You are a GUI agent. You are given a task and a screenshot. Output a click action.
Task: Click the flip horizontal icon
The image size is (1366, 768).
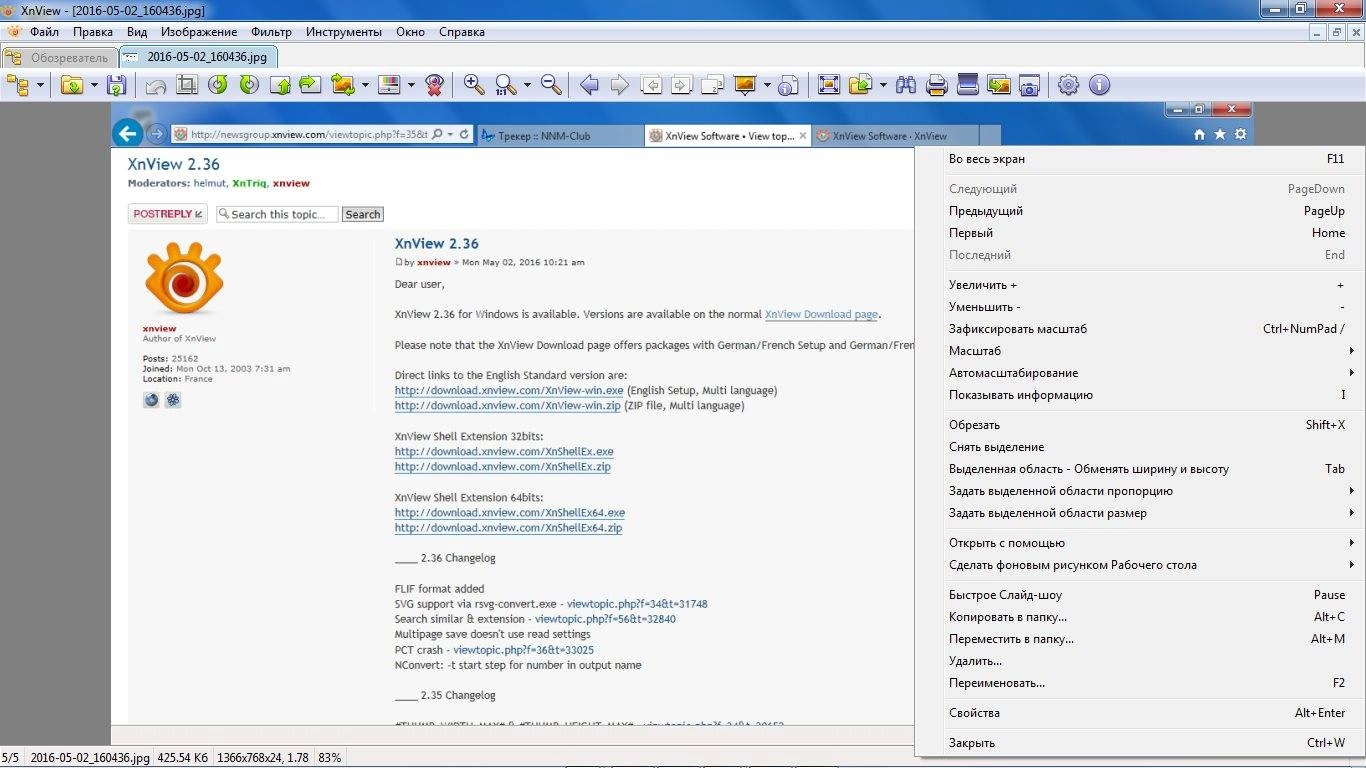(311, 86)
